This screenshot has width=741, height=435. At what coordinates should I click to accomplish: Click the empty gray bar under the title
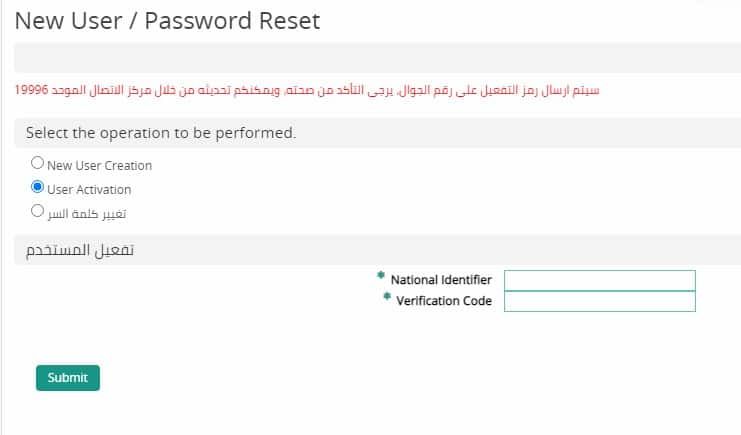click(378, 58)
